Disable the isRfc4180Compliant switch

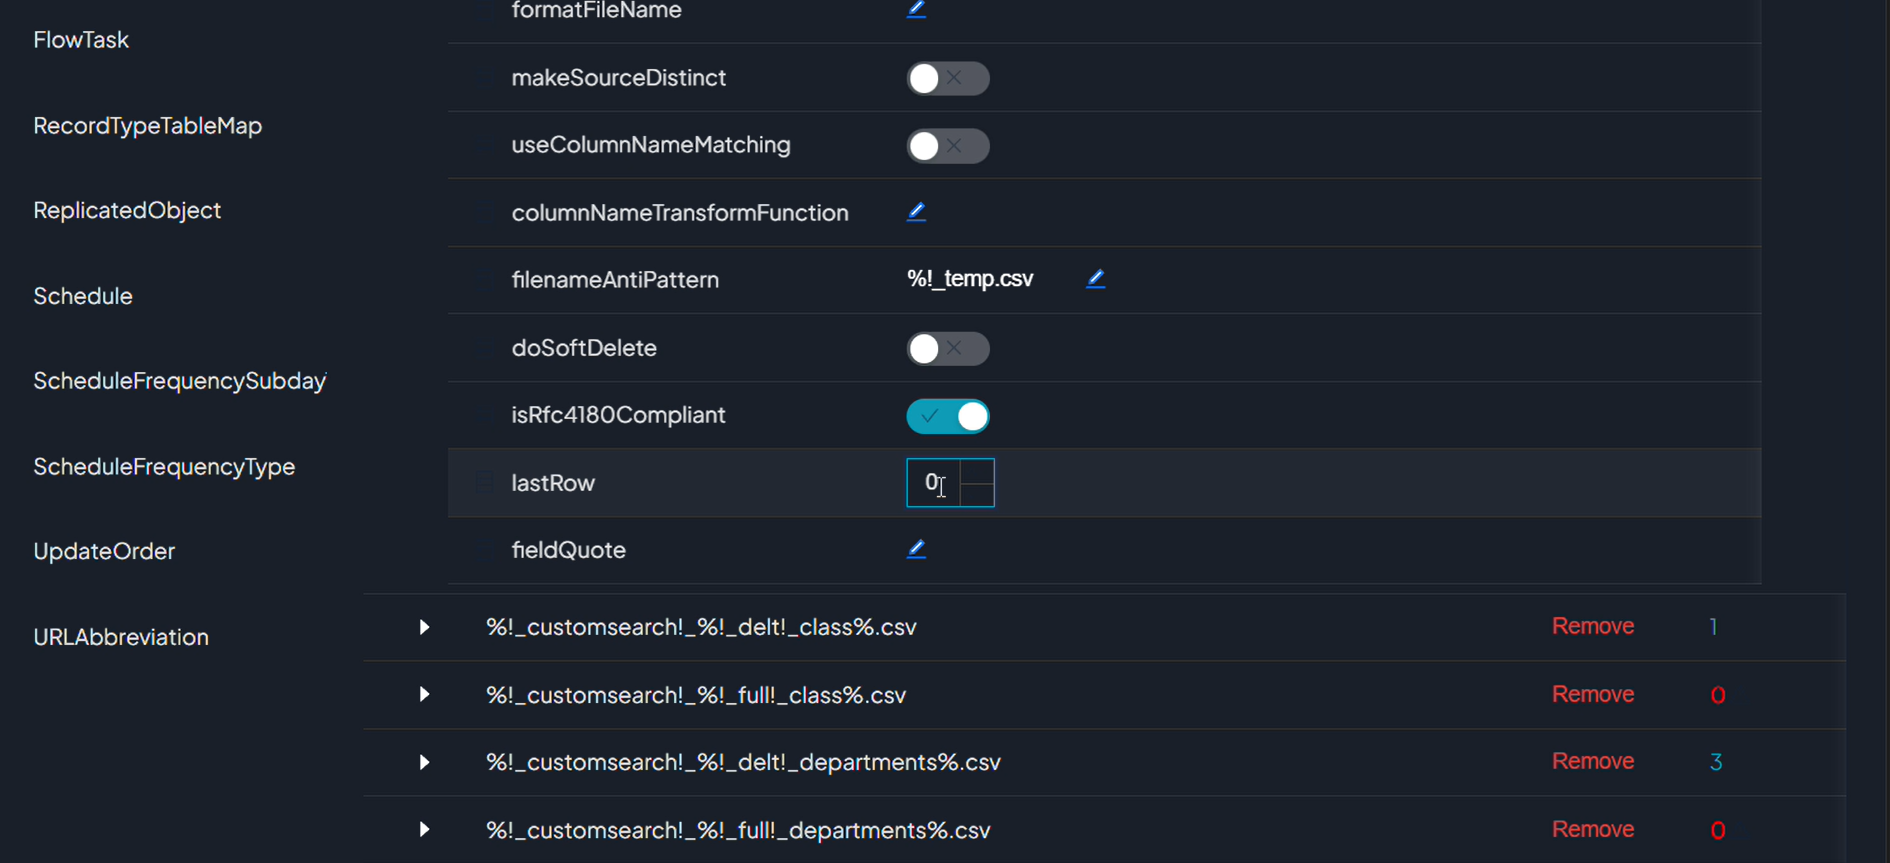point(948,416)
